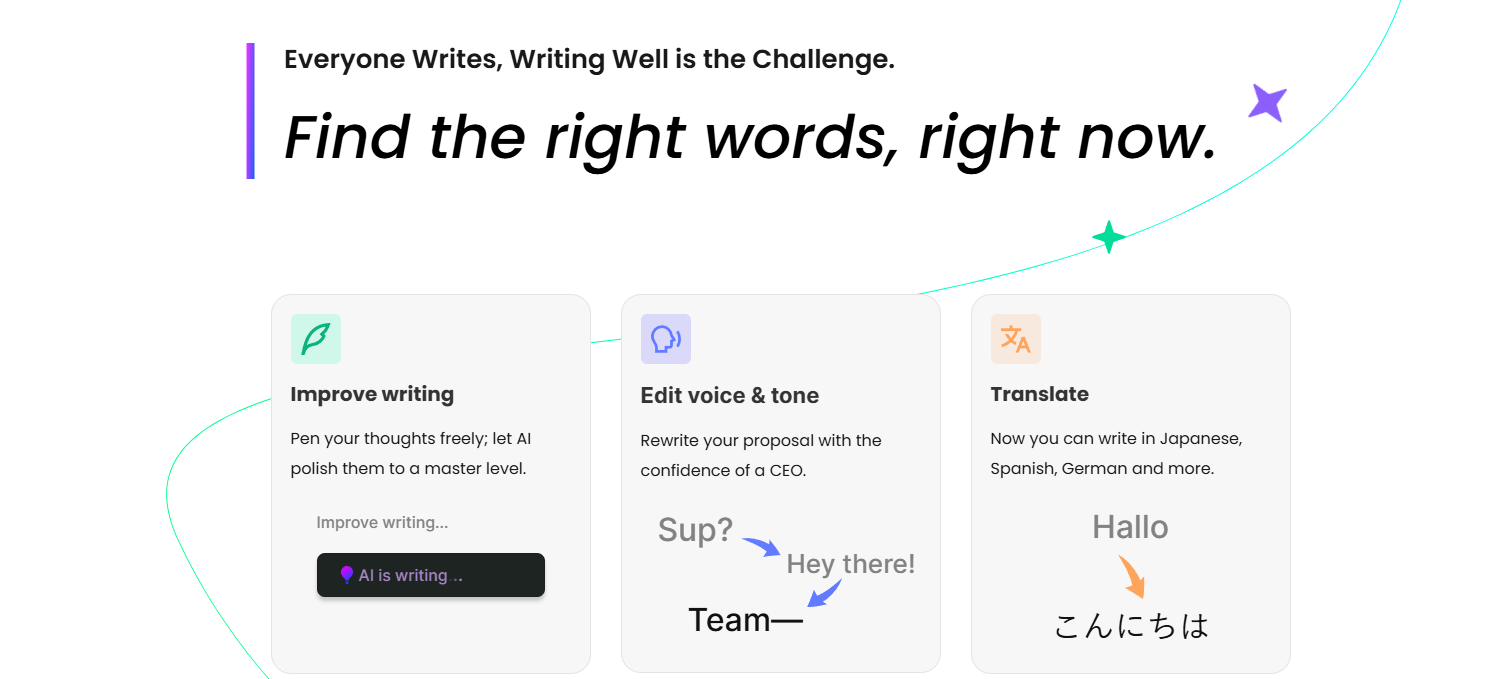Click the Translate card heading

1039,394
